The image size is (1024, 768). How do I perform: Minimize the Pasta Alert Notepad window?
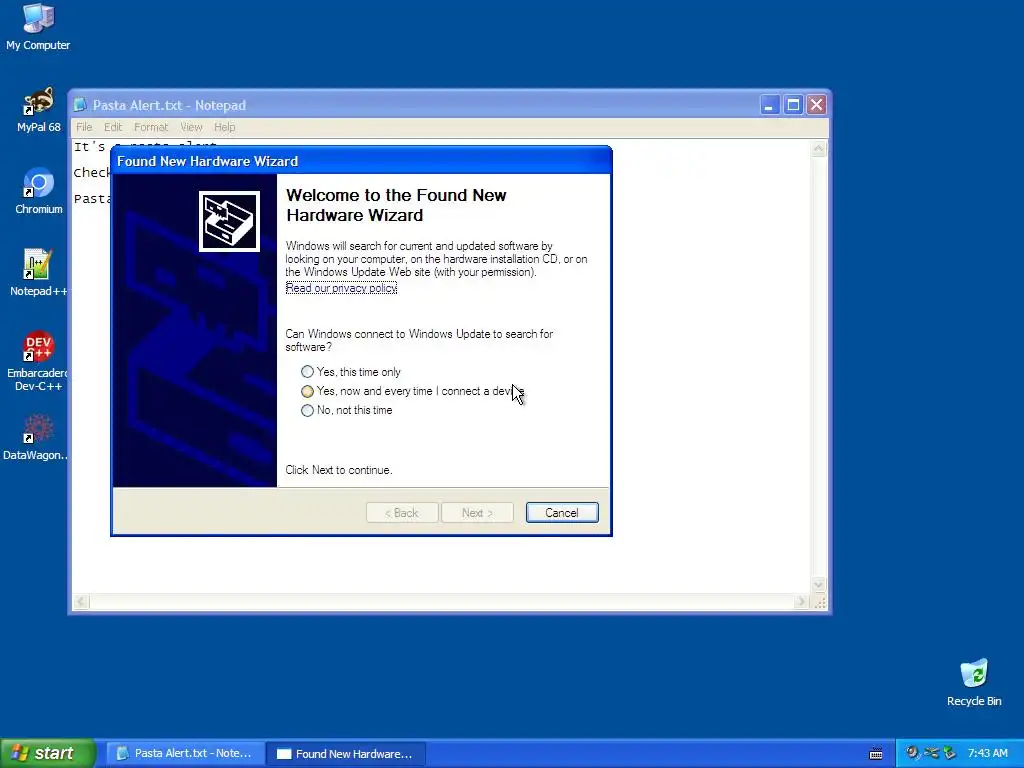[x=769, y=104]
